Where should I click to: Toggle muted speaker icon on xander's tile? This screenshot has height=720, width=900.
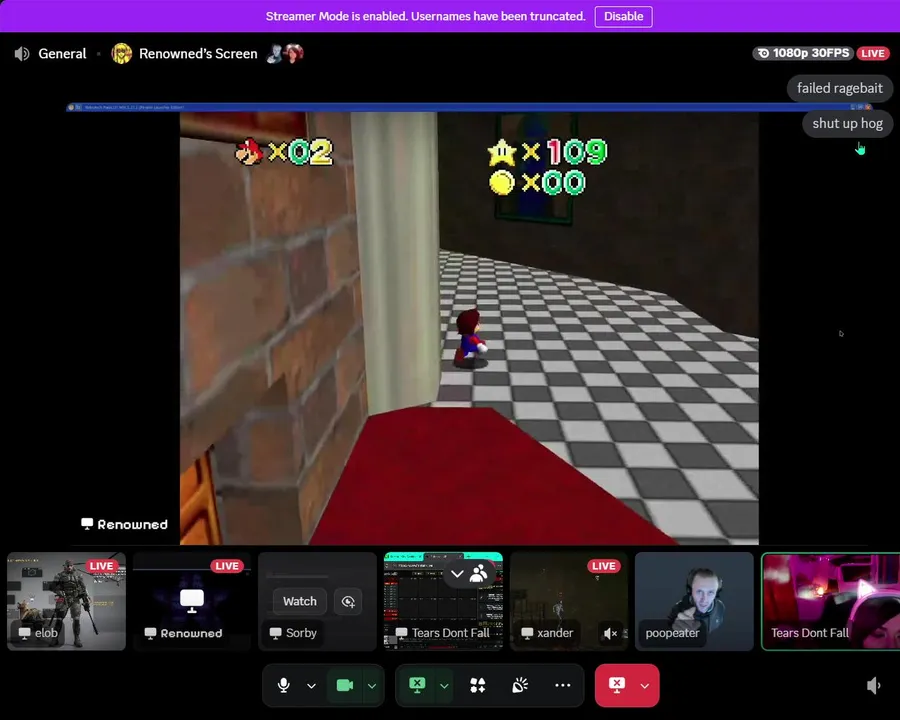[611, 633]
